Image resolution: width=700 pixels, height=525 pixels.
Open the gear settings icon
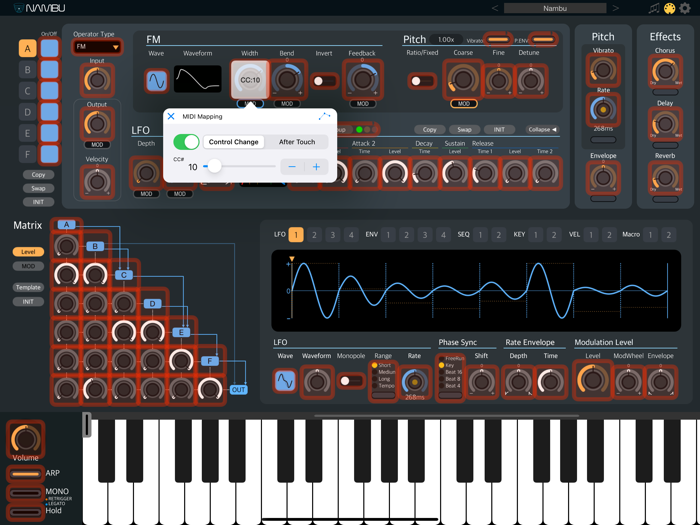[x=685, y=8]
